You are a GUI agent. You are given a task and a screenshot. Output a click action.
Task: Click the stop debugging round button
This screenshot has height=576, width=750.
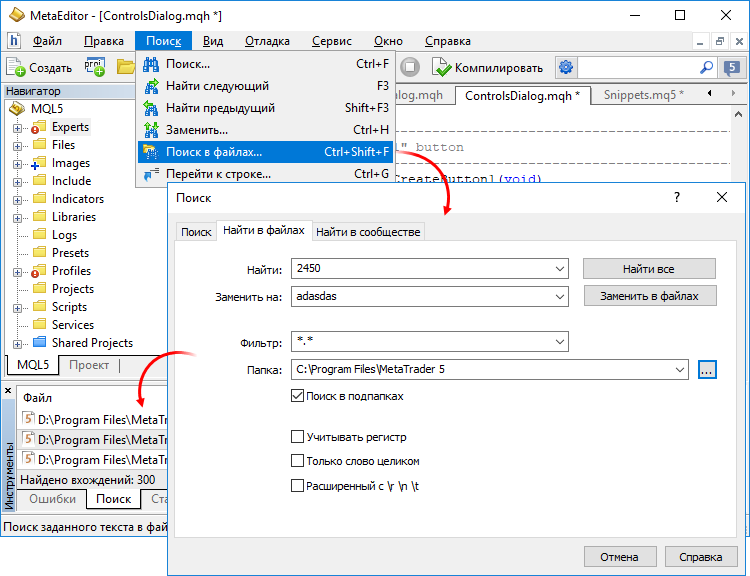pyautogui.click(x=410, y=67)
